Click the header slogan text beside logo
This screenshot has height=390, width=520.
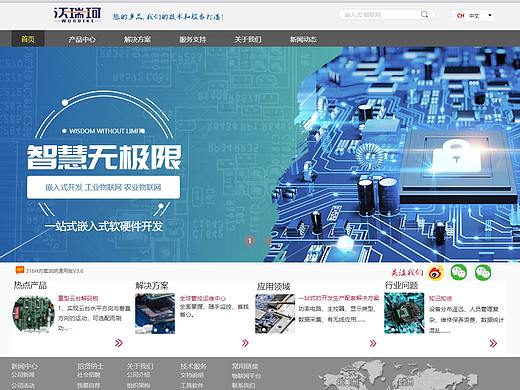click(168, 16)
